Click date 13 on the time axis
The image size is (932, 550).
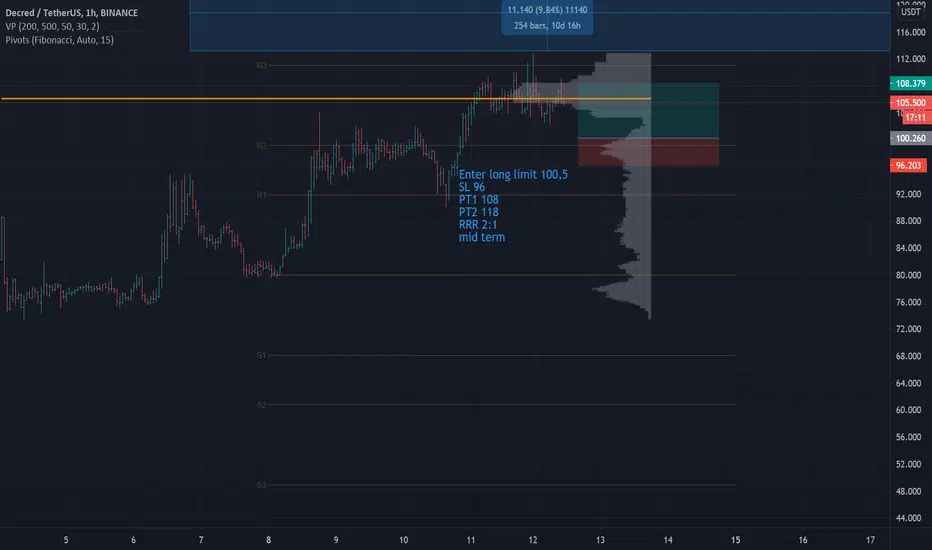[x=600, y=540]
